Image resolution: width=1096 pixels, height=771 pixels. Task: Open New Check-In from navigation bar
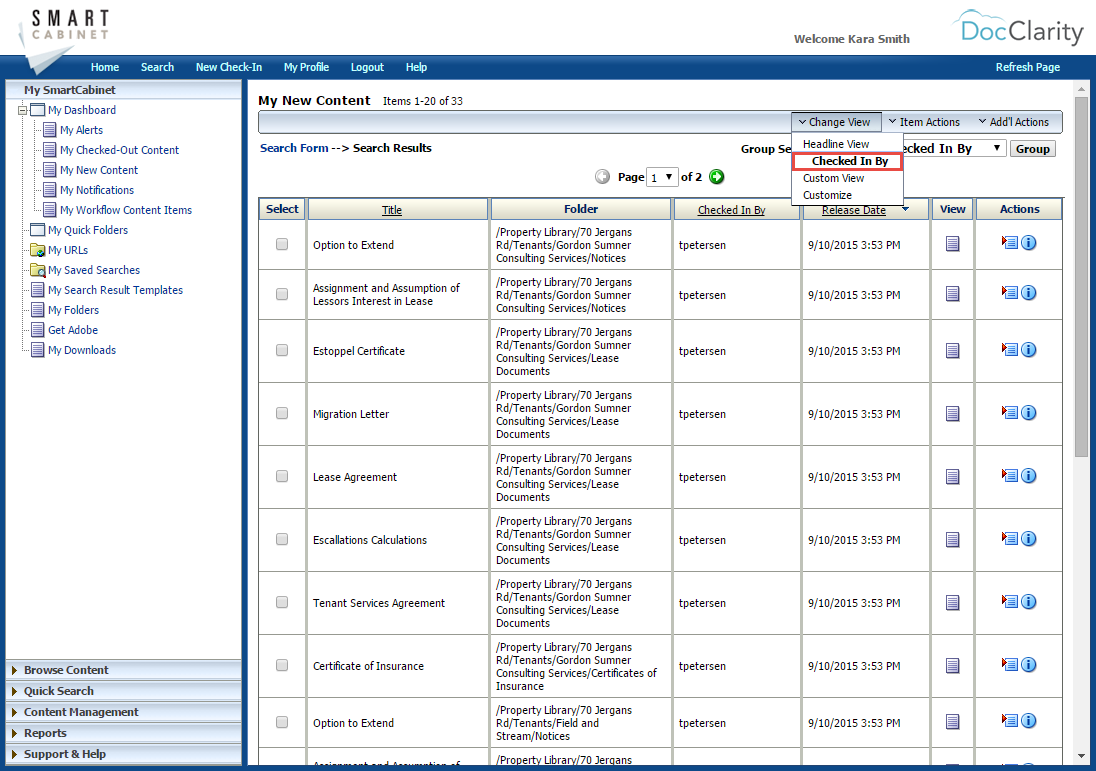(x=229, y=67)
